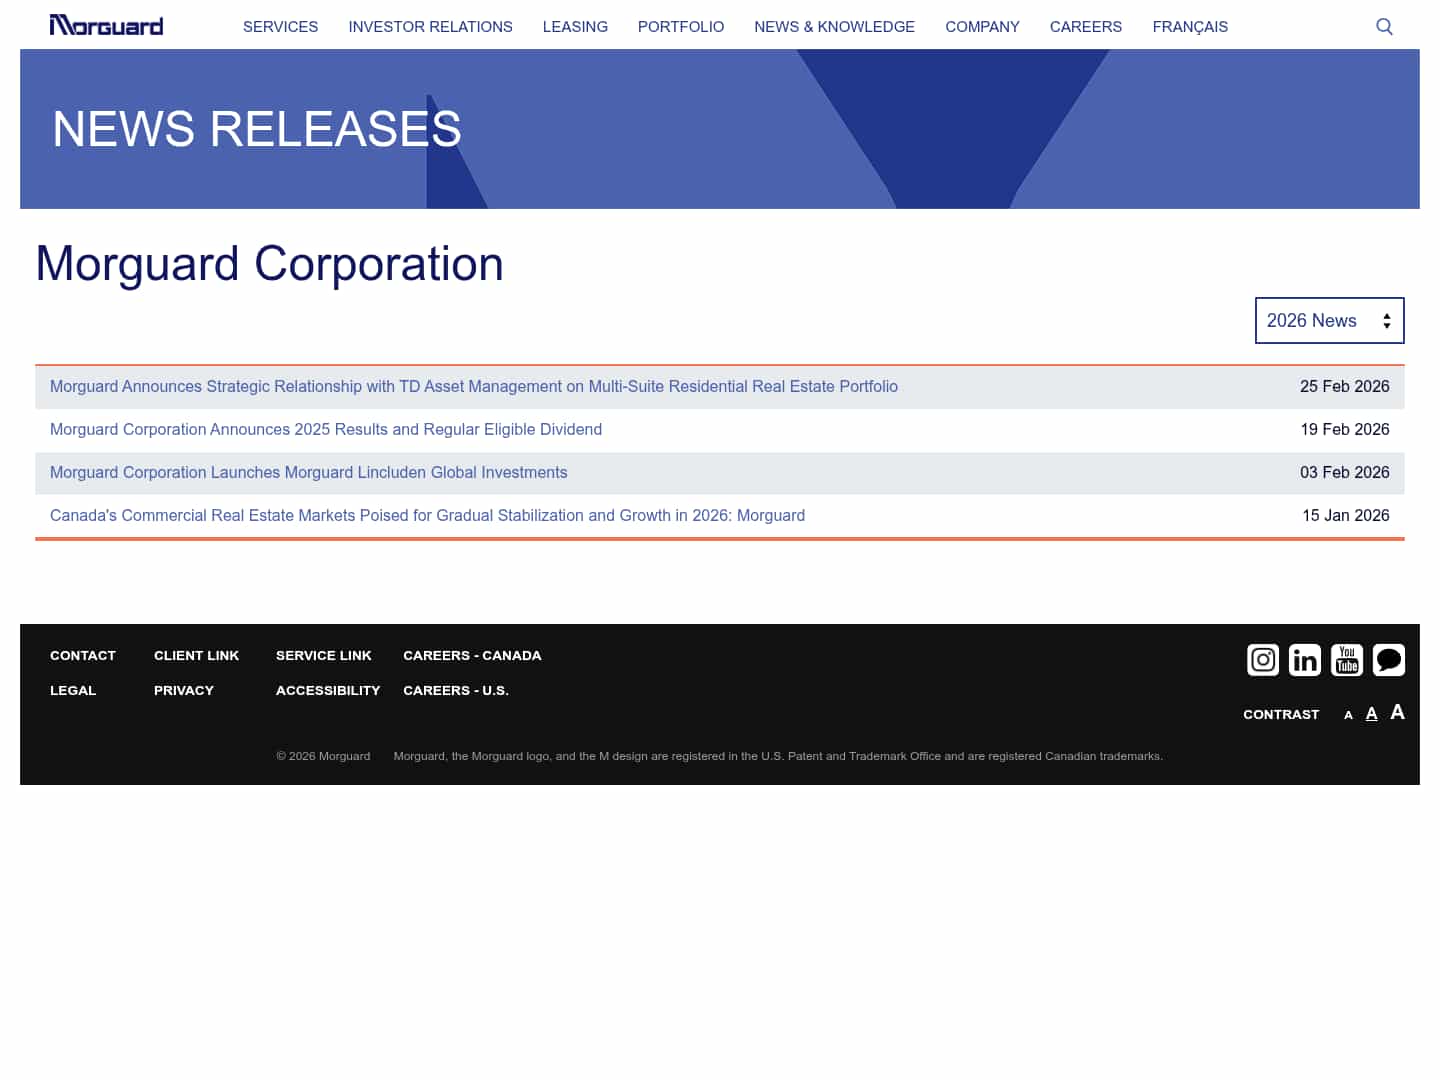Open Morguard's Instagram page

1263,660
